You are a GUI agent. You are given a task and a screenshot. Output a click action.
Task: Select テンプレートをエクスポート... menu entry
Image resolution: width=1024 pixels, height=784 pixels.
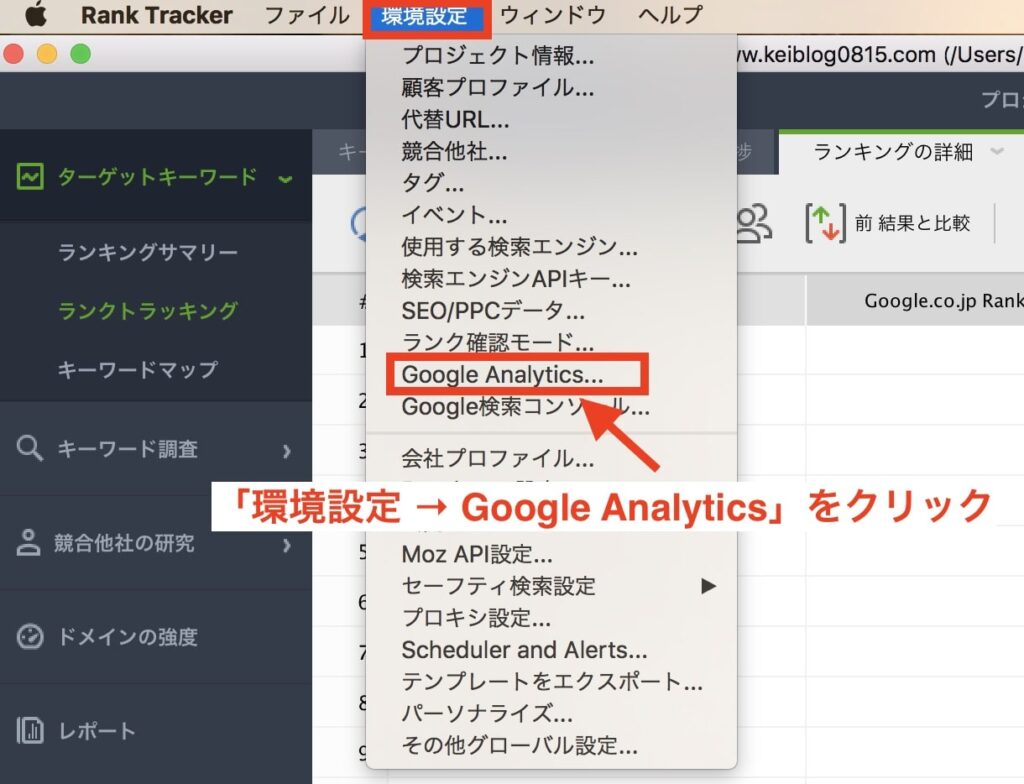(x=551, y=681)
